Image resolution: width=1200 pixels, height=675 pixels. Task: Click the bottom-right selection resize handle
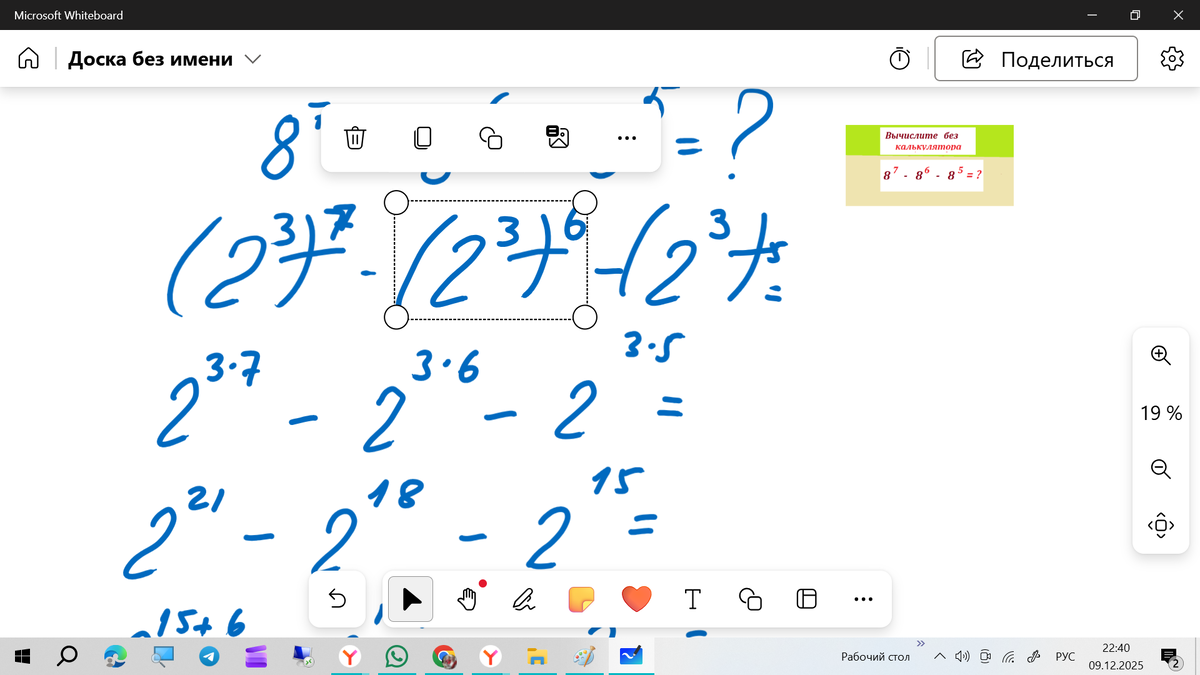pos(586,317)
